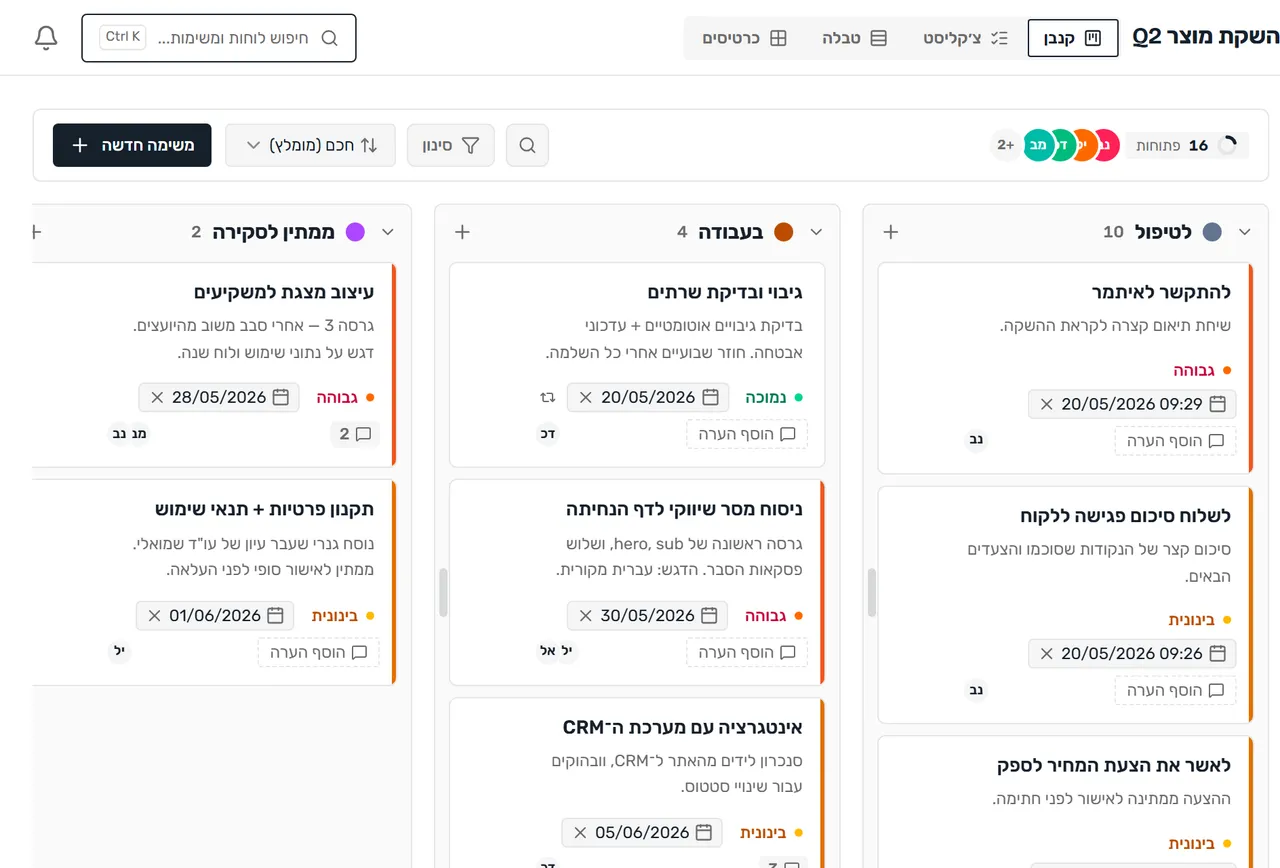The height and width of the screenshot is (868, 1280).
Task: Switch to the כרטיסים view tab
Action: (x=745, y=38)
